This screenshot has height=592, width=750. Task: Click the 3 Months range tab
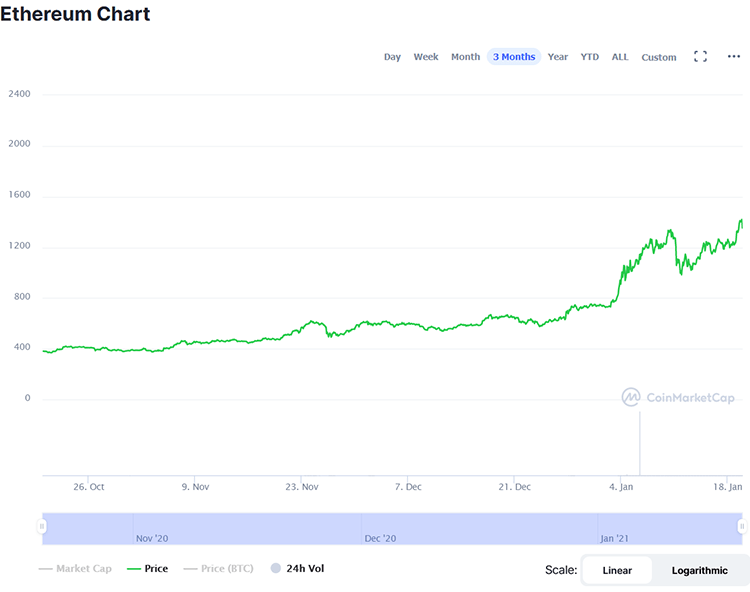point(513,57)
